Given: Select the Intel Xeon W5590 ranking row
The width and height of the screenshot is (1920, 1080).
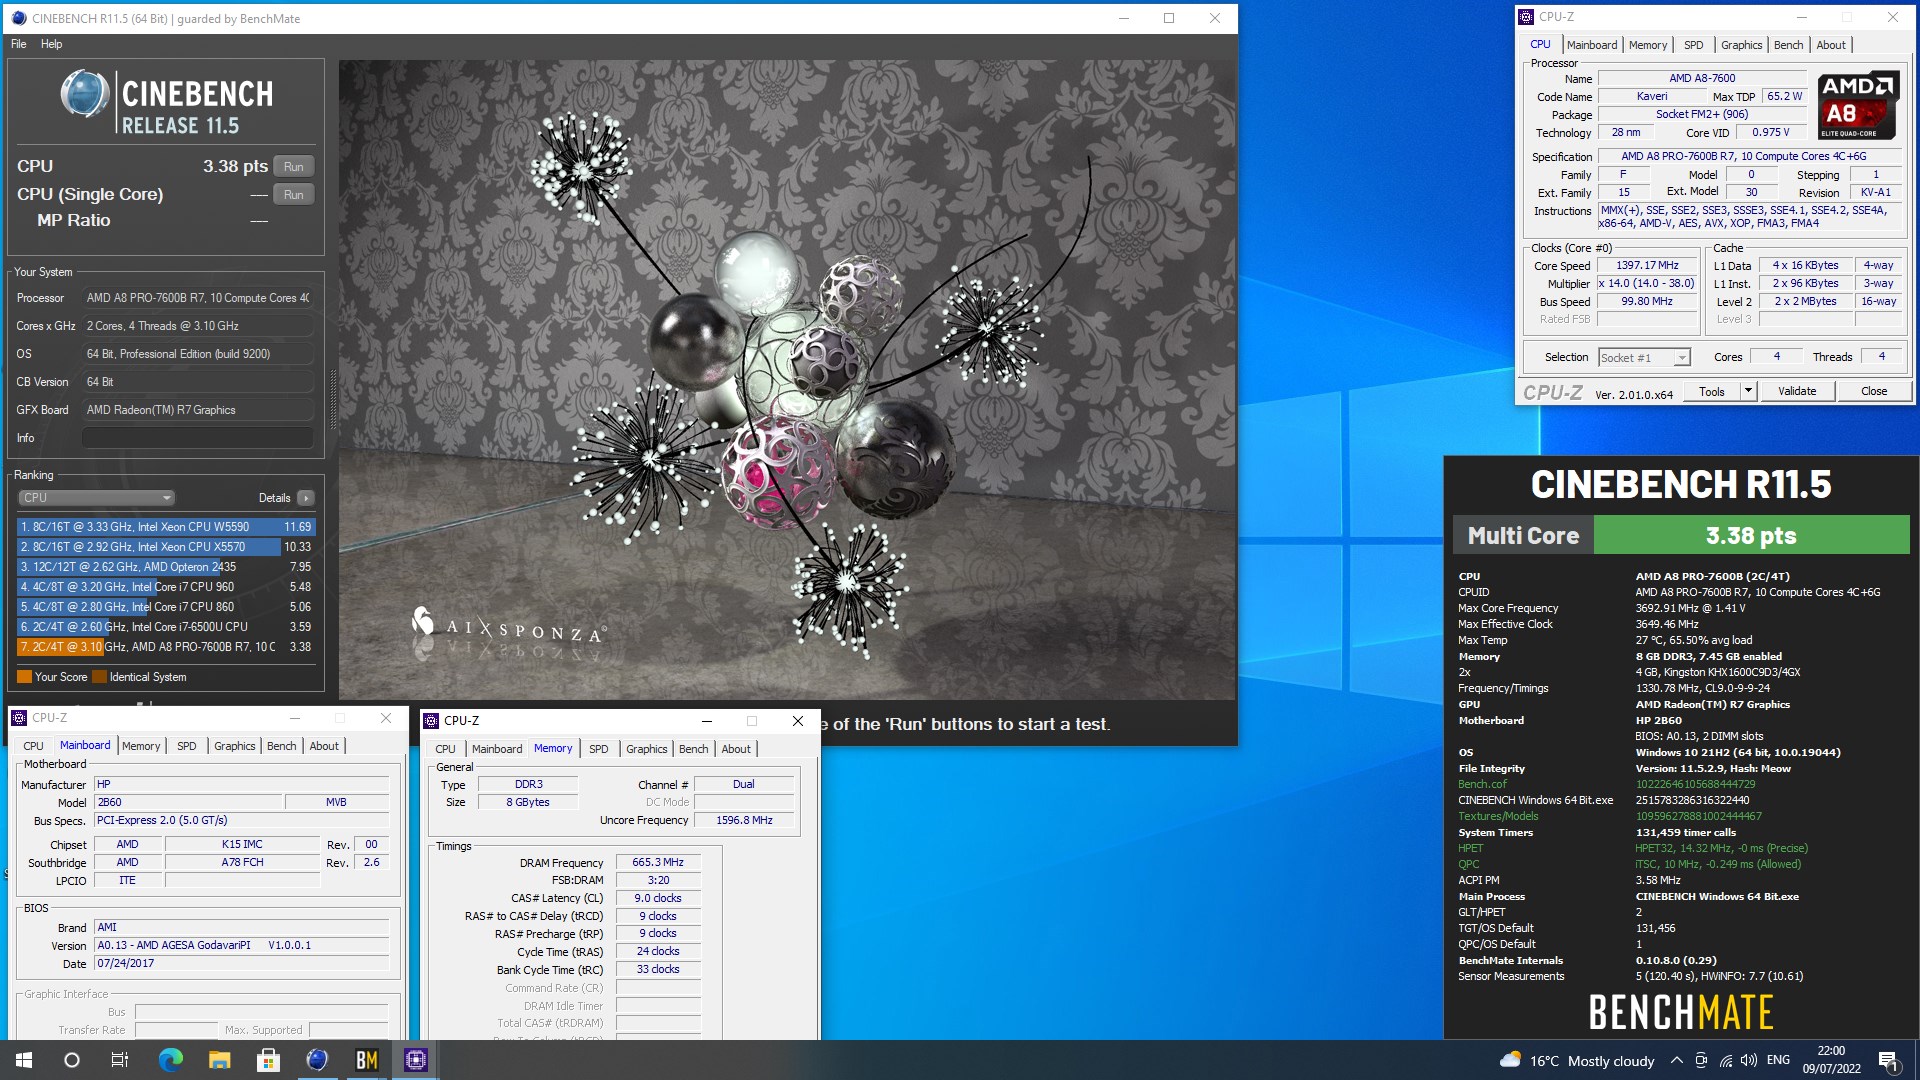Looking at the screenshot, I should [x=166, y=527].
